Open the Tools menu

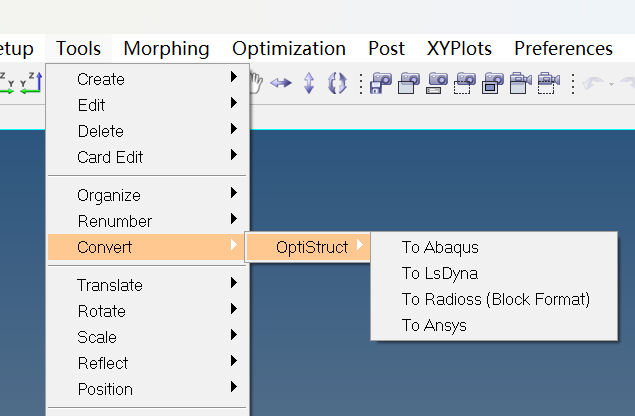[x=78, y=49]
